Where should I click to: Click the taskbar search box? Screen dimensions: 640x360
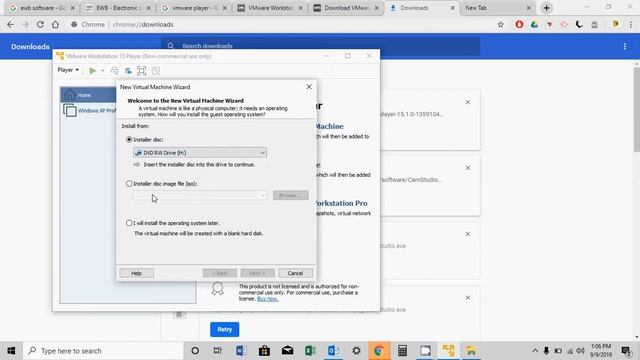point(103,351)
